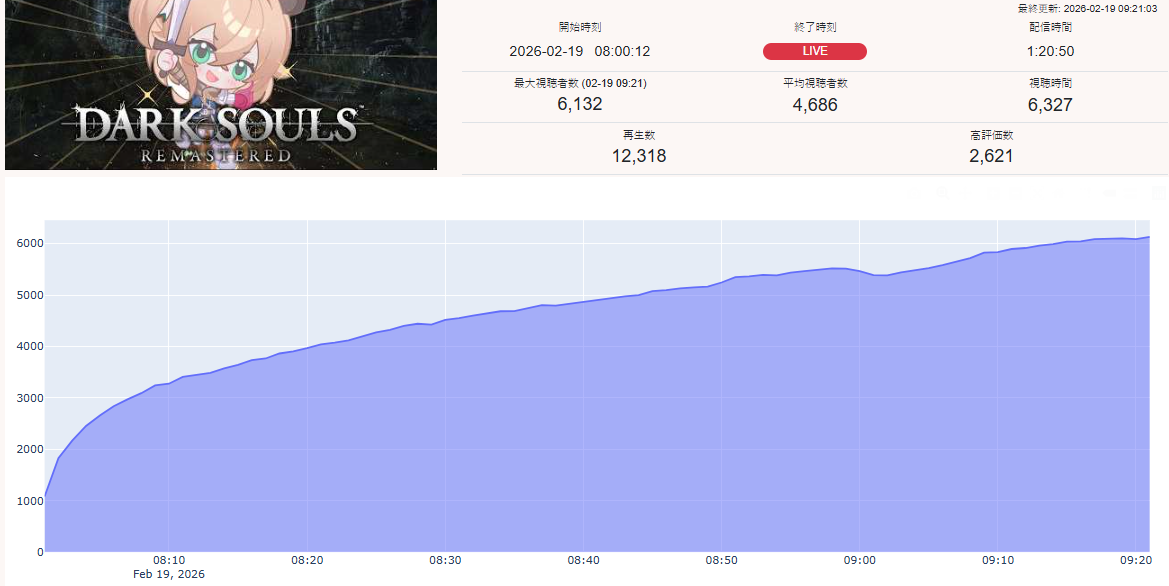Click the watch time value 6,327

(1050, 104)
